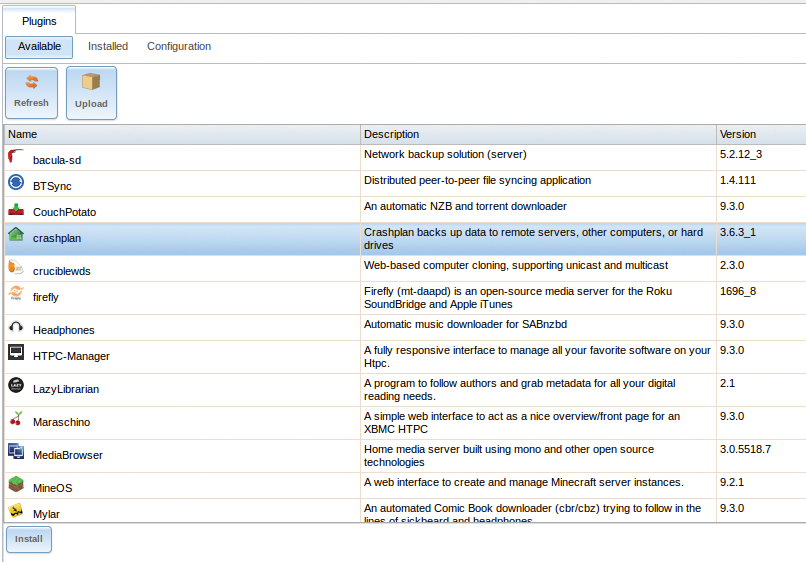The image size is (806, 562).
Task: Click the Mylar plugin icon
Action: [x=16, y=510]
